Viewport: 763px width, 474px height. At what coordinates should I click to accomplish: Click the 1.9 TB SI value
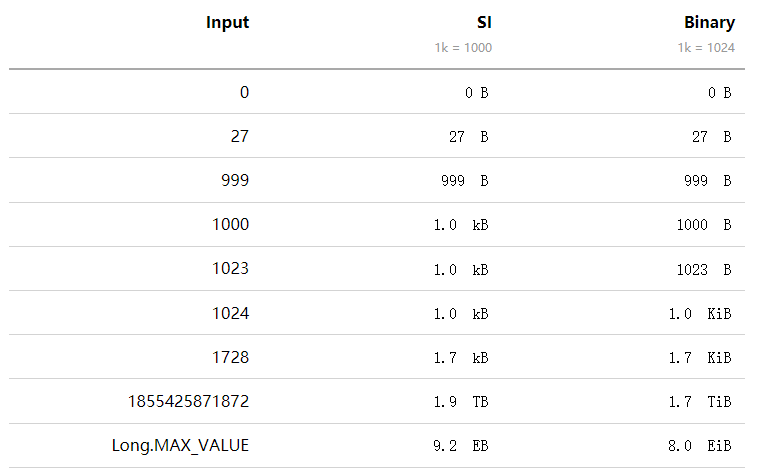pos(461,401)
